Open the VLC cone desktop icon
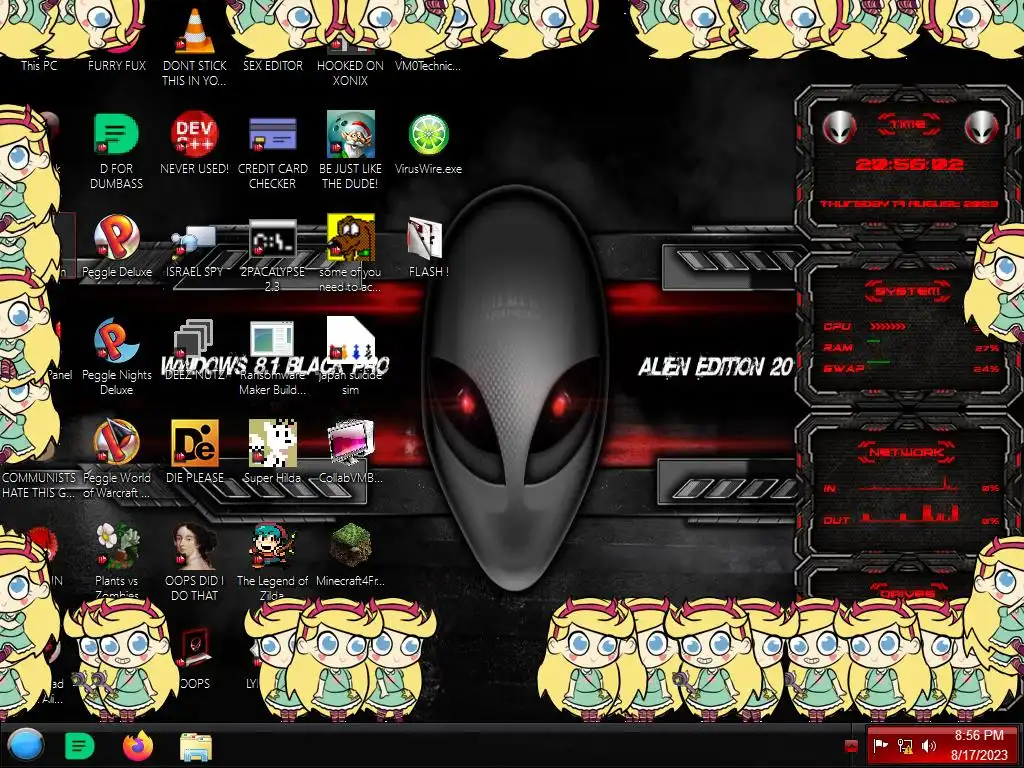The height and width of the screenshot is (768, 1024). [195, 31]
